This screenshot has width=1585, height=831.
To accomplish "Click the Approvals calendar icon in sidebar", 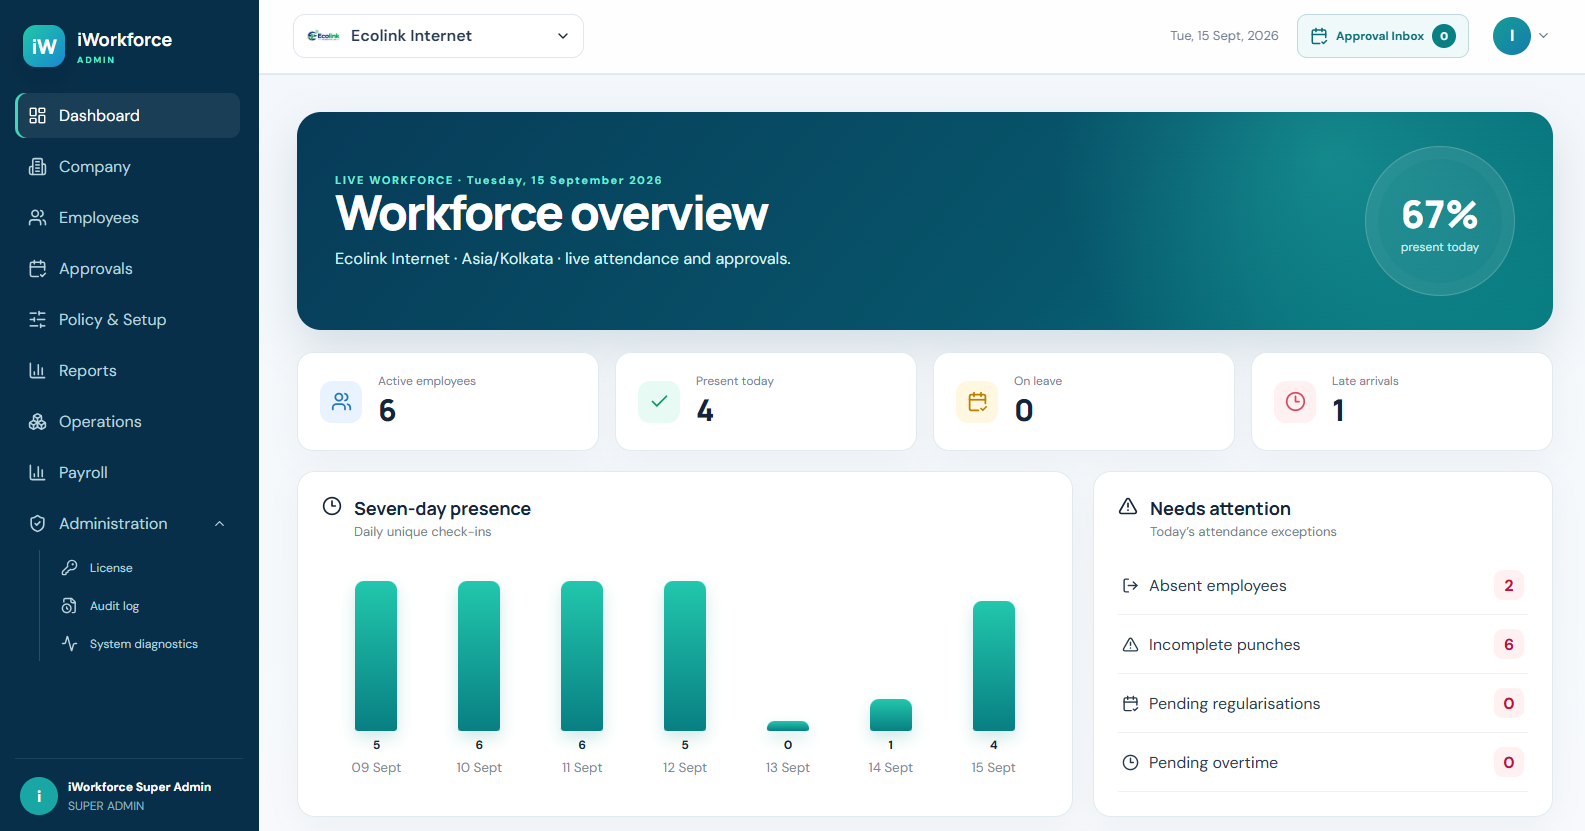I will 38,268.
